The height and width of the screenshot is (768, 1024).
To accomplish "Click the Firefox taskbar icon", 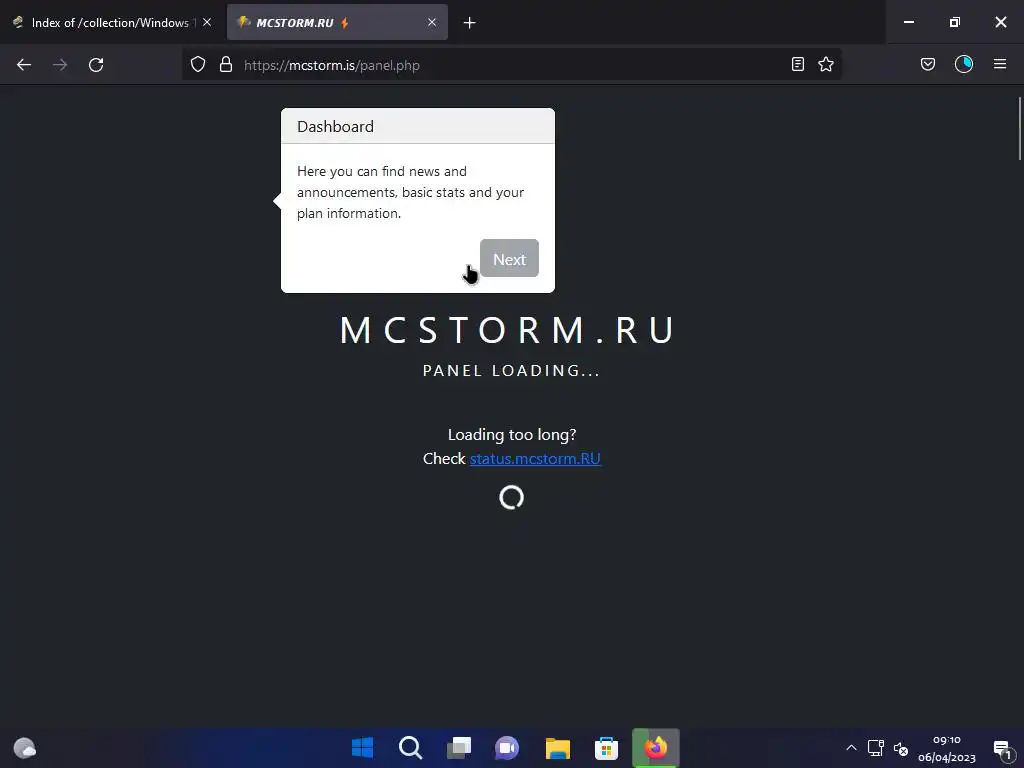I will click(x=656, y=748).
